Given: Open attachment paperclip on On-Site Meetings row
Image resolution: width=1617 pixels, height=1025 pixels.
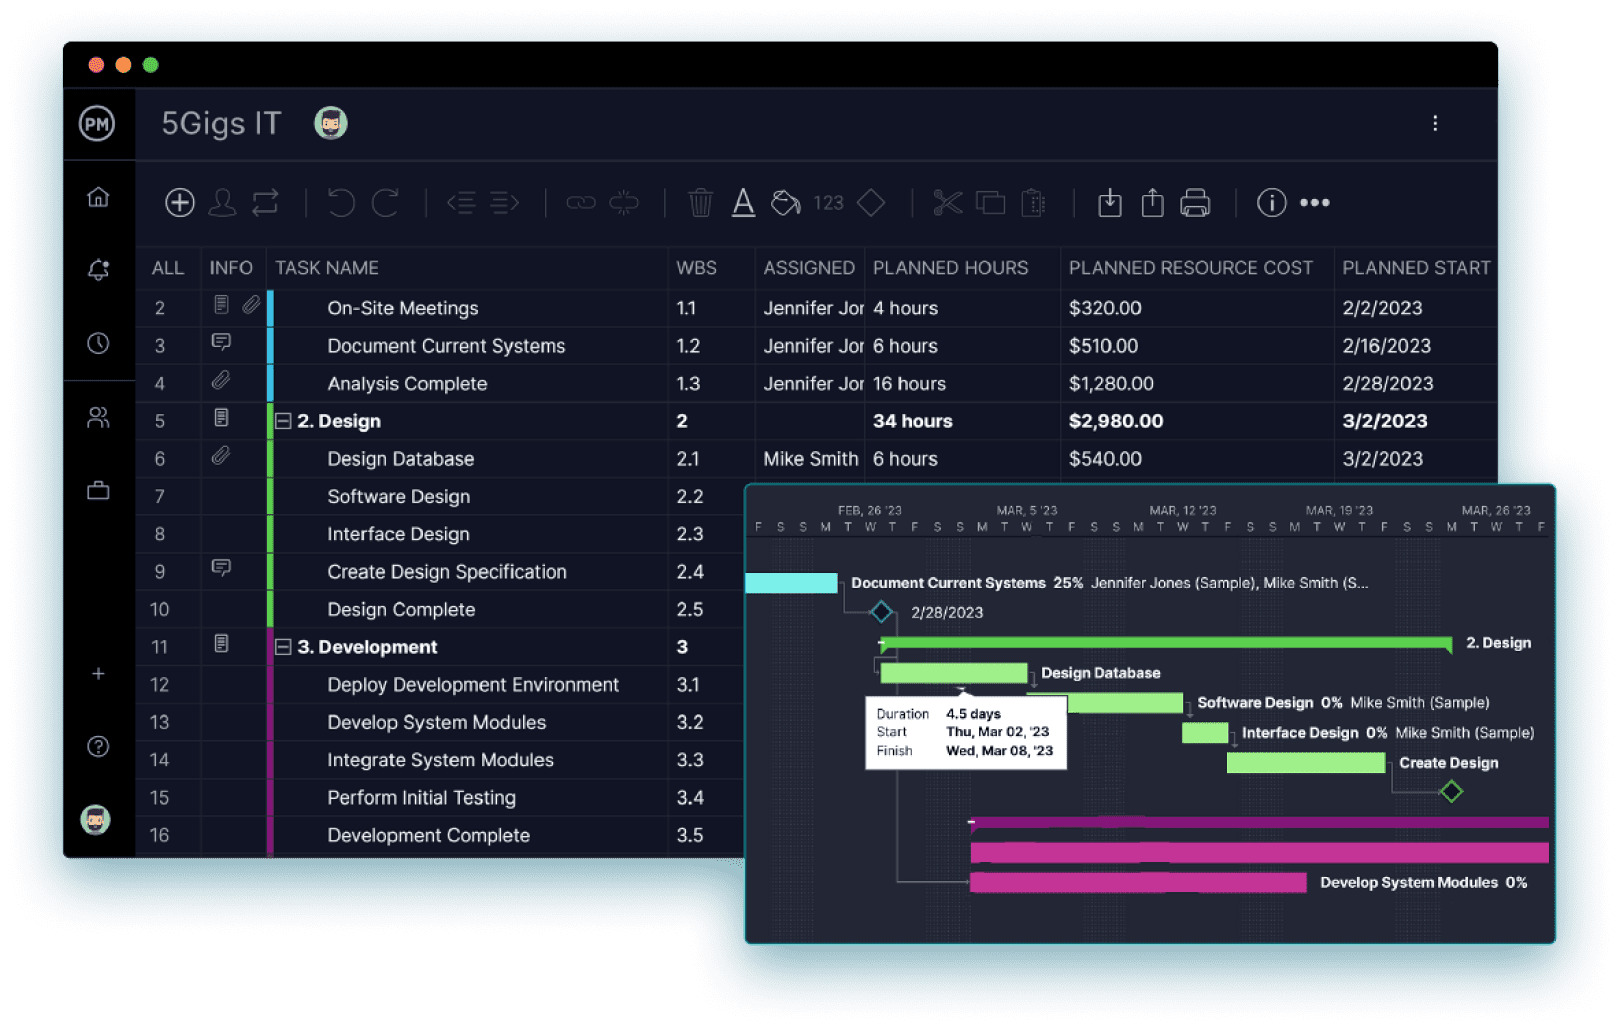Looking at the screenshot, I should click(x=251, y=304).
